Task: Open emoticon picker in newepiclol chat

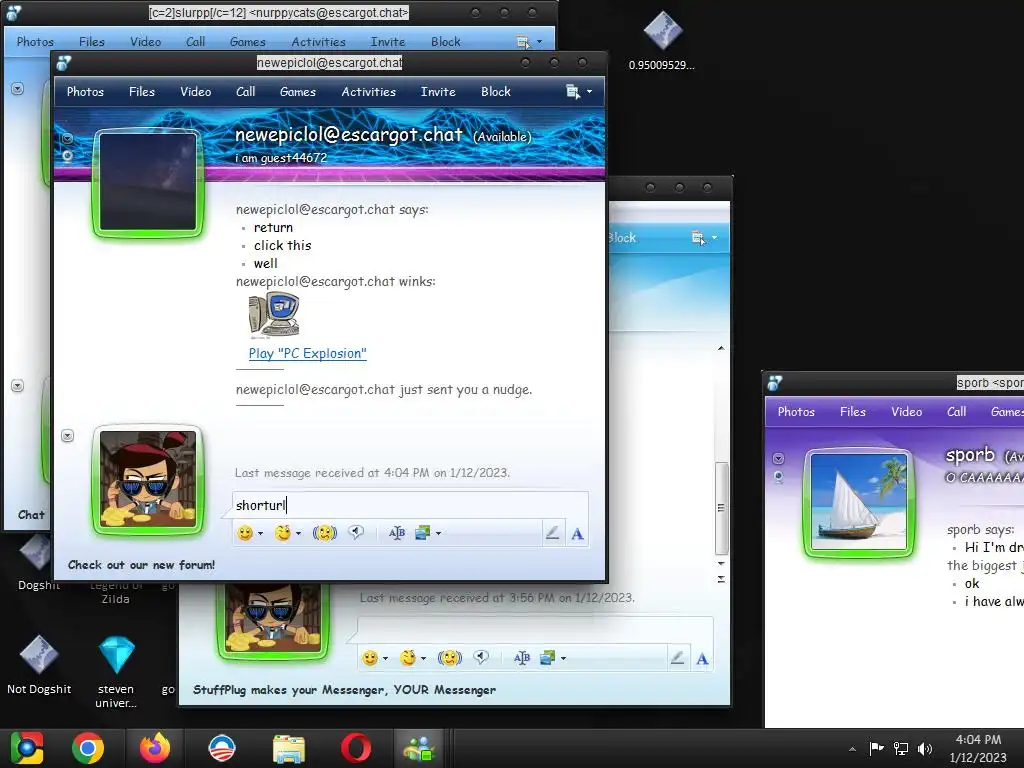Action: pos(245,533)
